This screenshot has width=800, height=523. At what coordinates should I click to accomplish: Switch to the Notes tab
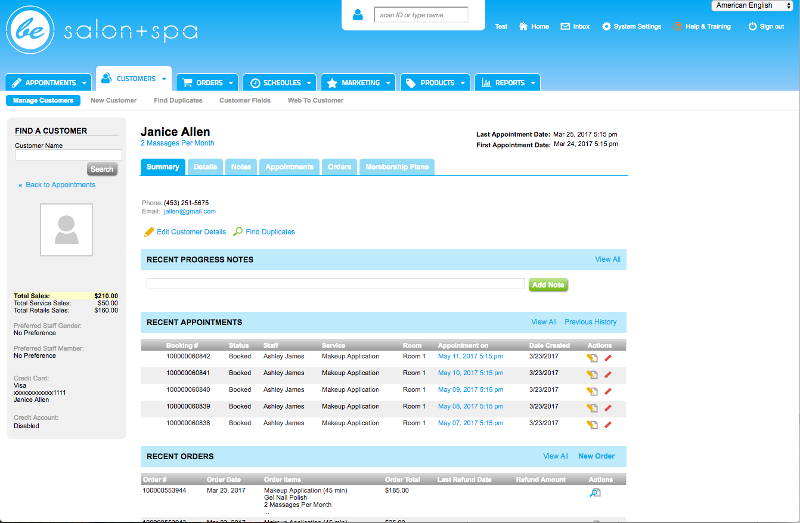click(241, 167)
